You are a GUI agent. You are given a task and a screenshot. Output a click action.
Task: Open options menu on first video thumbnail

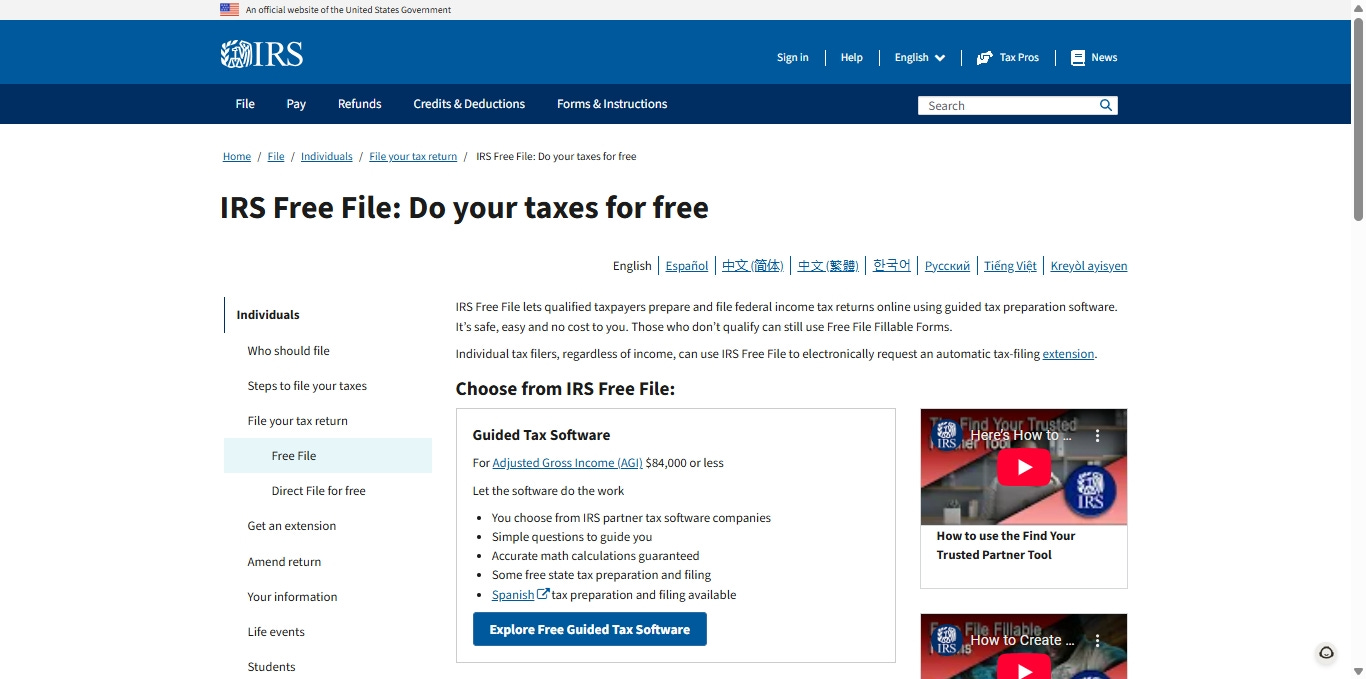(1097, 436)
